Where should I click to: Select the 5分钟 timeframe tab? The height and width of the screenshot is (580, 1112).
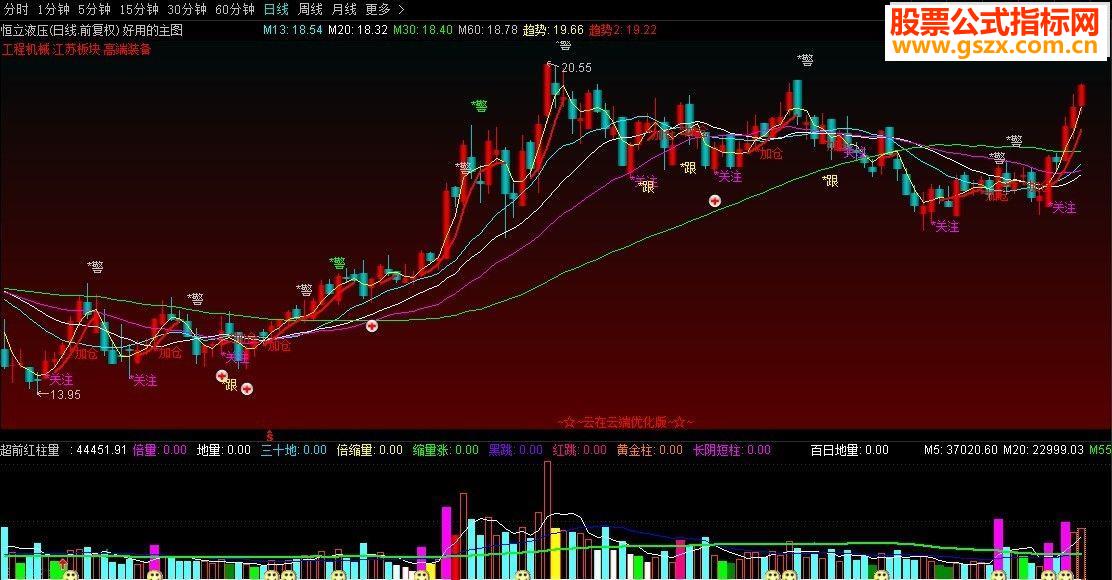(x=94, y=9)
